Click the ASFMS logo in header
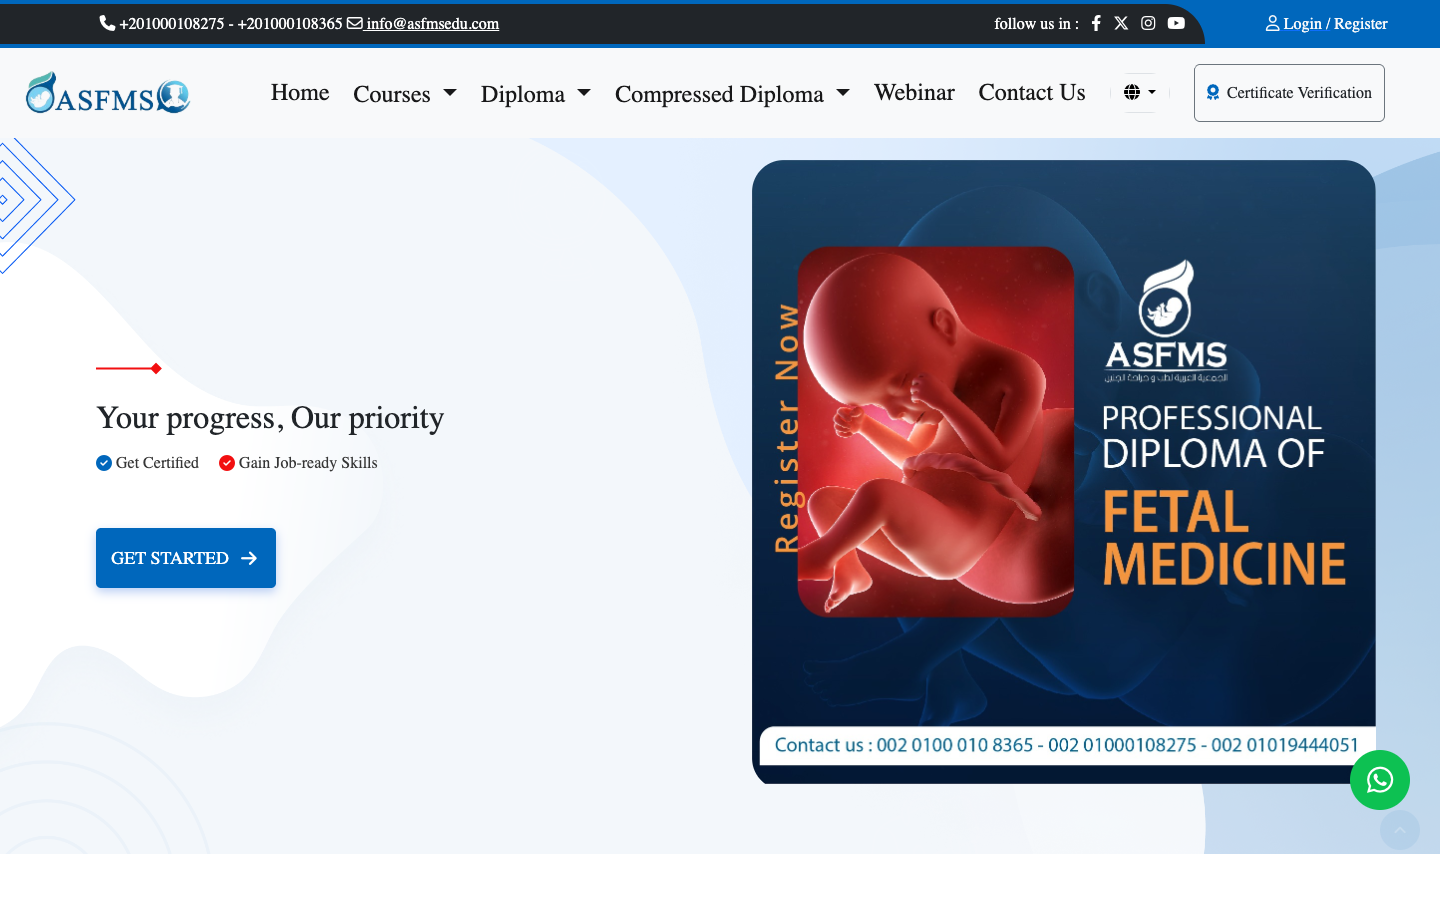1440x900 pixels. click(108, 93)
